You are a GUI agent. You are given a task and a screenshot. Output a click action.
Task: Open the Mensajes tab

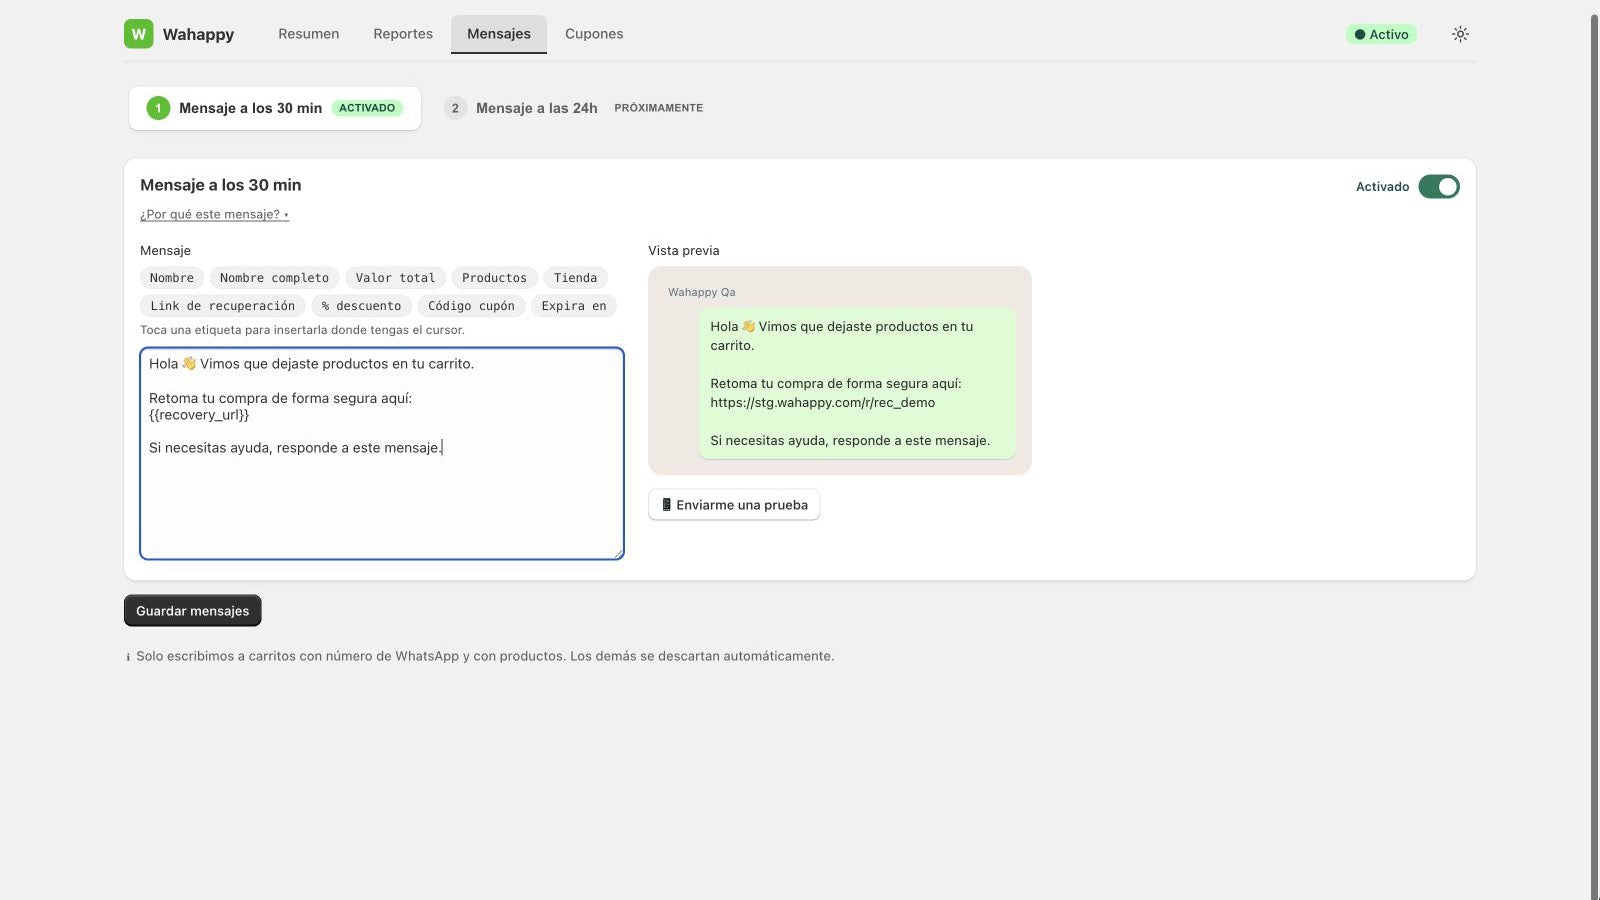499,34
